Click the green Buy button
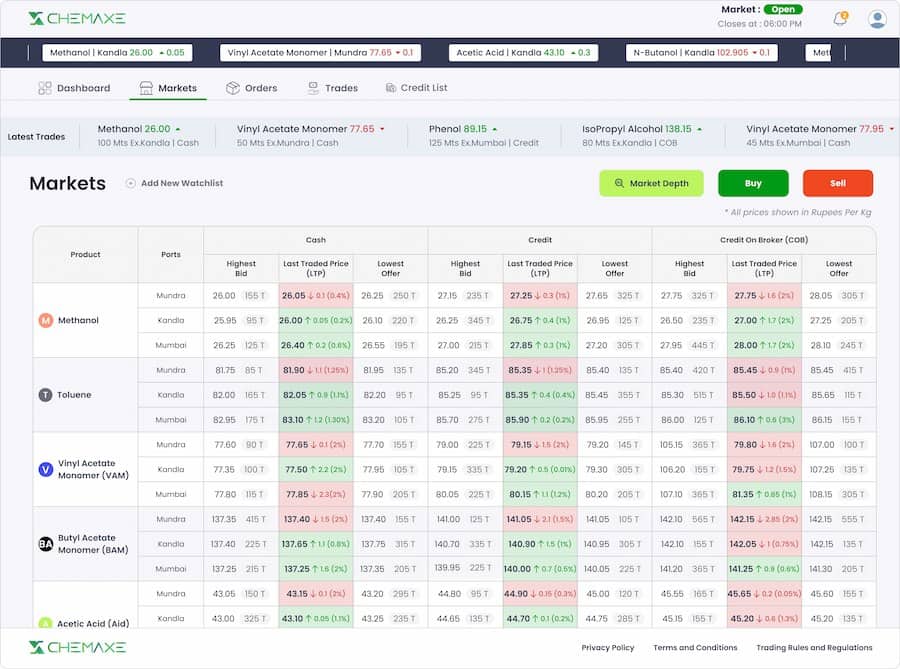 (753, 183)
